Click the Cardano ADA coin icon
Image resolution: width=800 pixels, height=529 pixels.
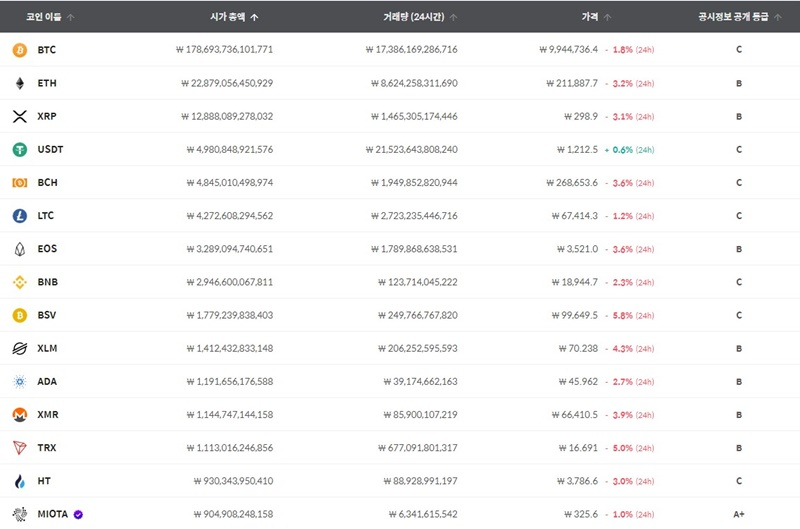pos(19,381)
